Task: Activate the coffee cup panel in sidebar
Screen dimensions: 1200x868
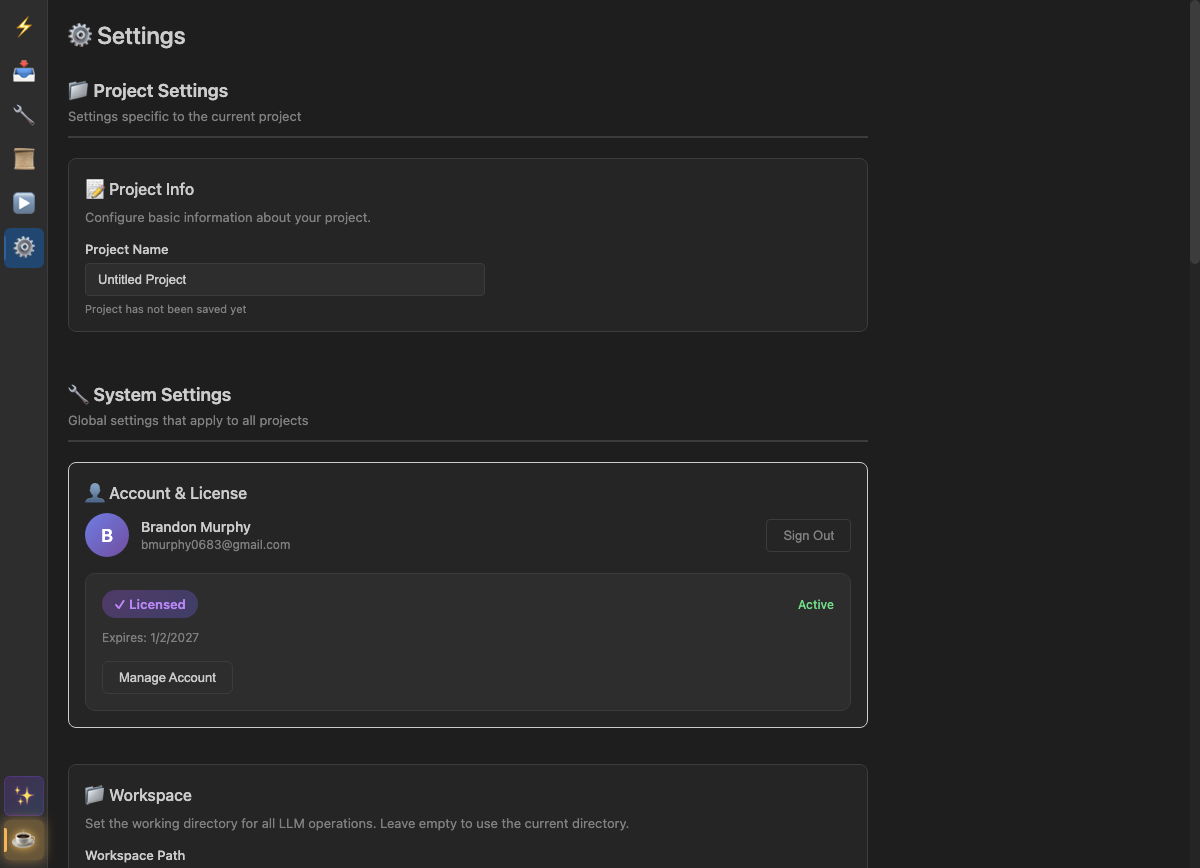Action: (x=23, y=840)
